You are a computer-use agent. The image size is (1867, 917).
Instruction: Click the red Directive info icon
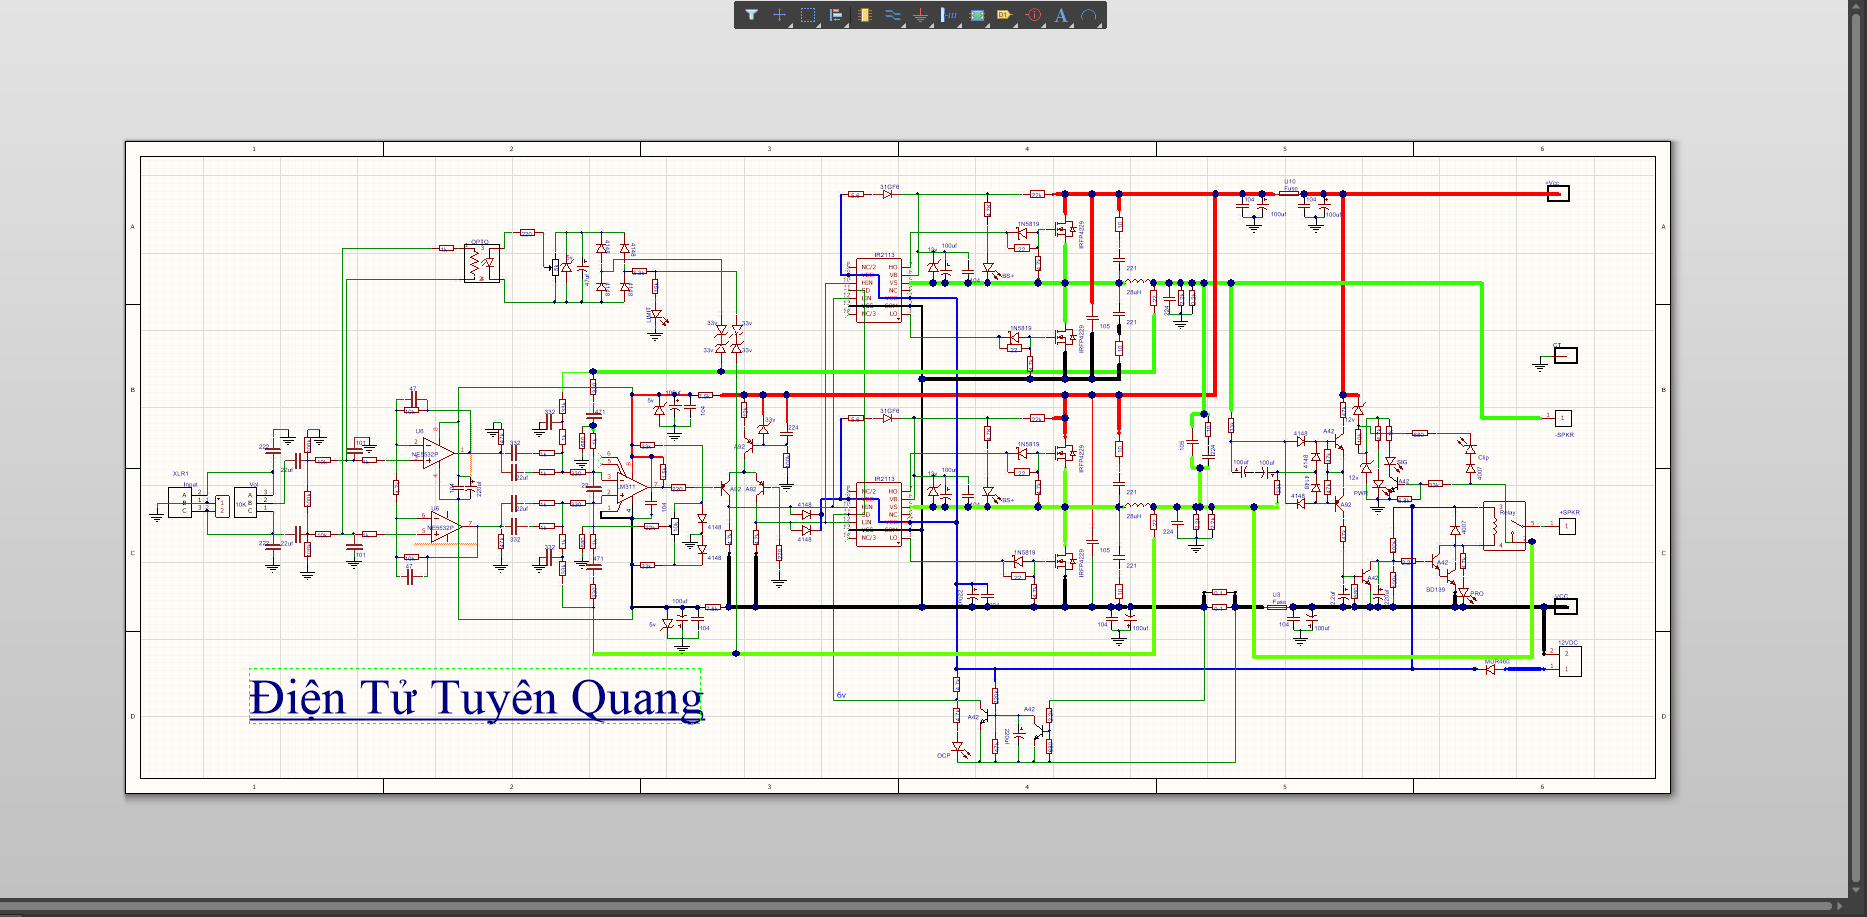coord(1034,15)
